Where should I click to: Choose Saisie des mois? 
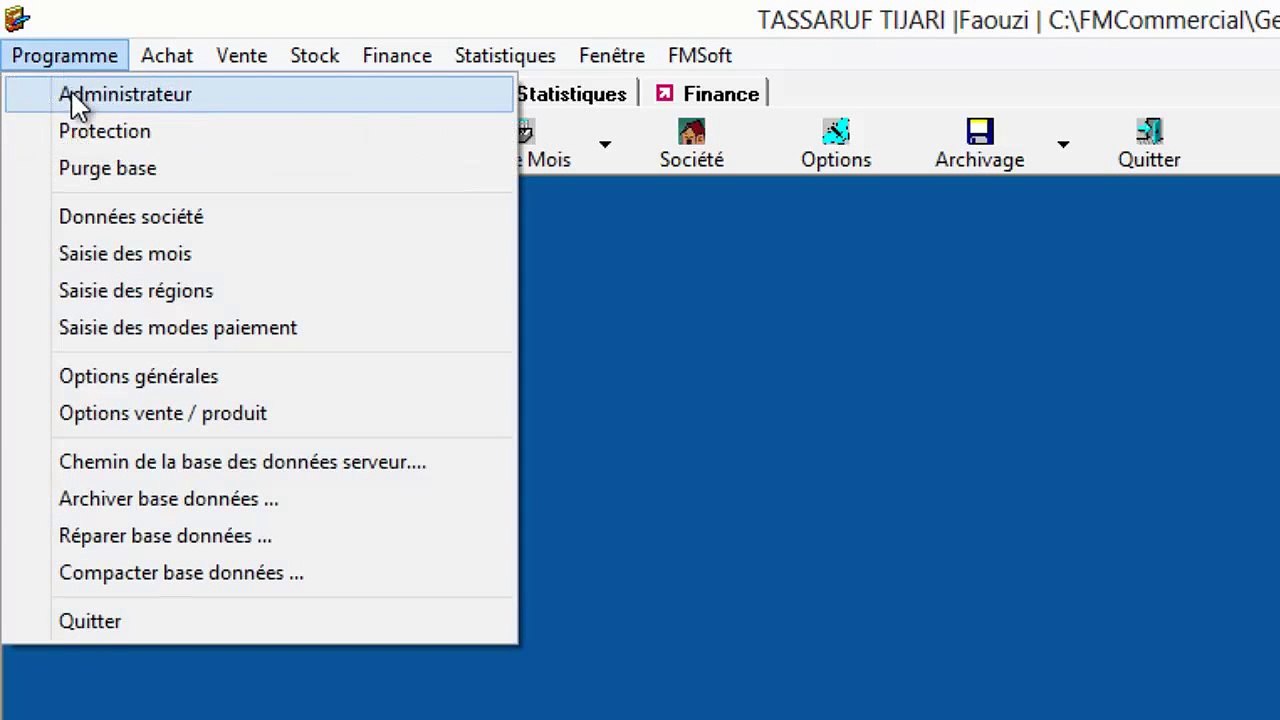(x=259, y=254)
